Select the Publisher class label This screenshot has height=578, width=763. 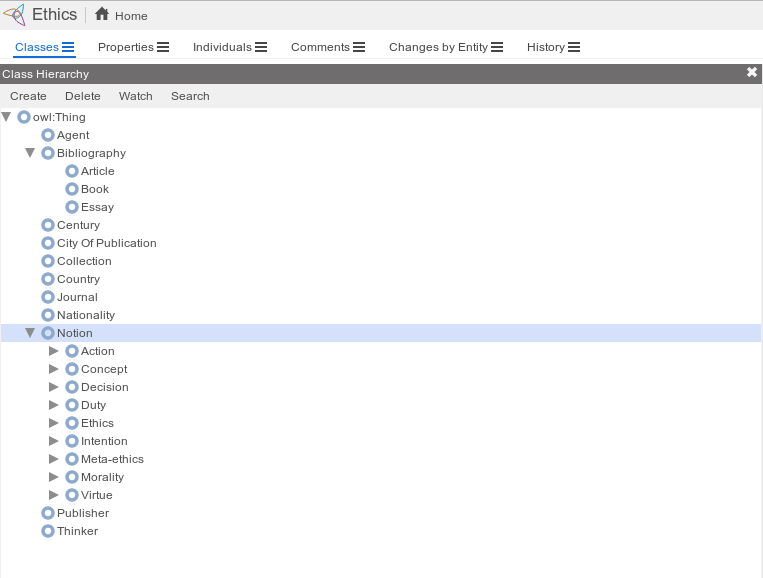pos(83,513)
